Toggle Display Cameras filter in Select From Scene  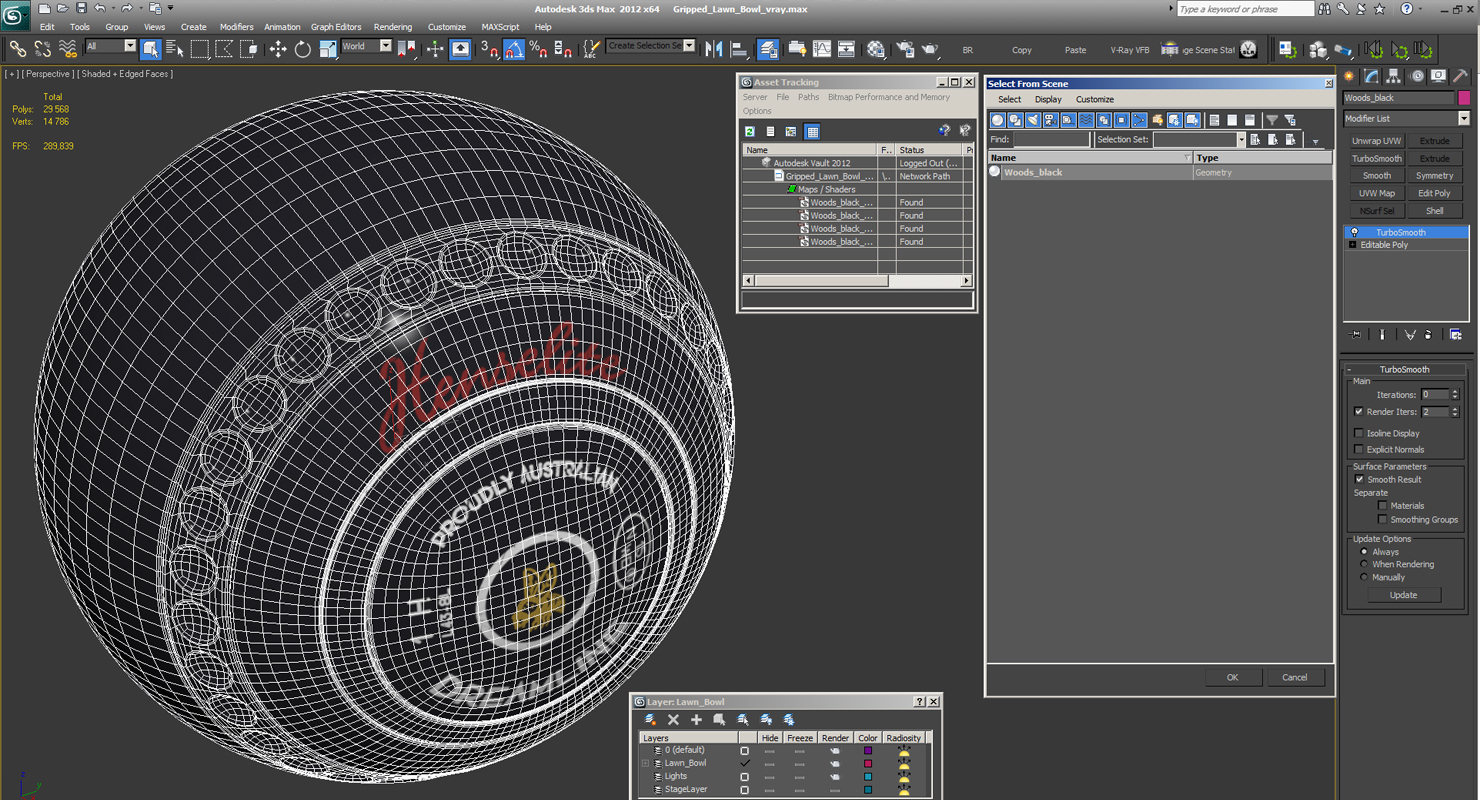tap(1050, 120)
